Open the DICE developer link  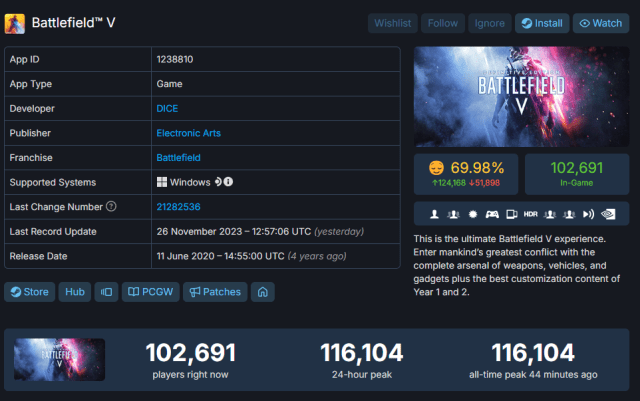click(167, 108)
